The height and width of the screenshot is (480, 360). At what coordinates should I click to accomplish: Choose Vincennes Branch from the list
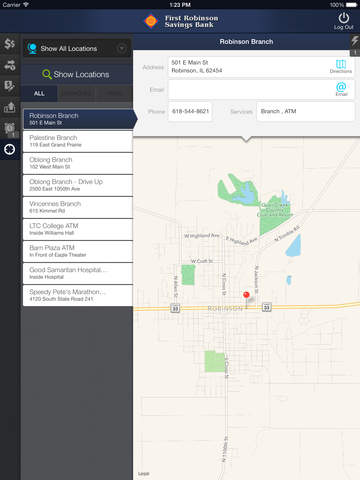pos(78,207)
